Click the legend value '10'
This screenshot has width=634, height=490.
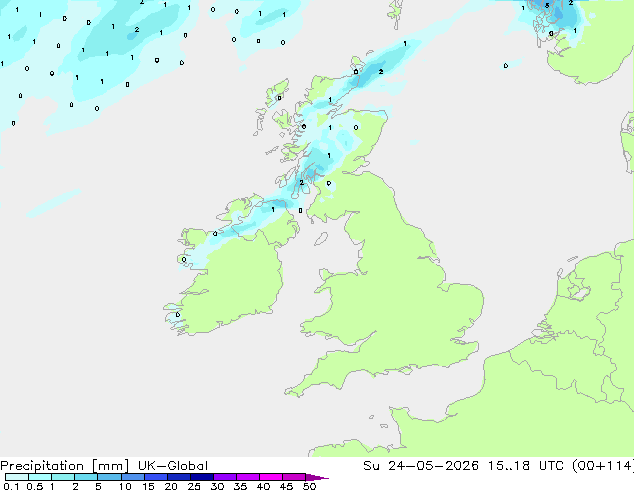coord(125,486)
